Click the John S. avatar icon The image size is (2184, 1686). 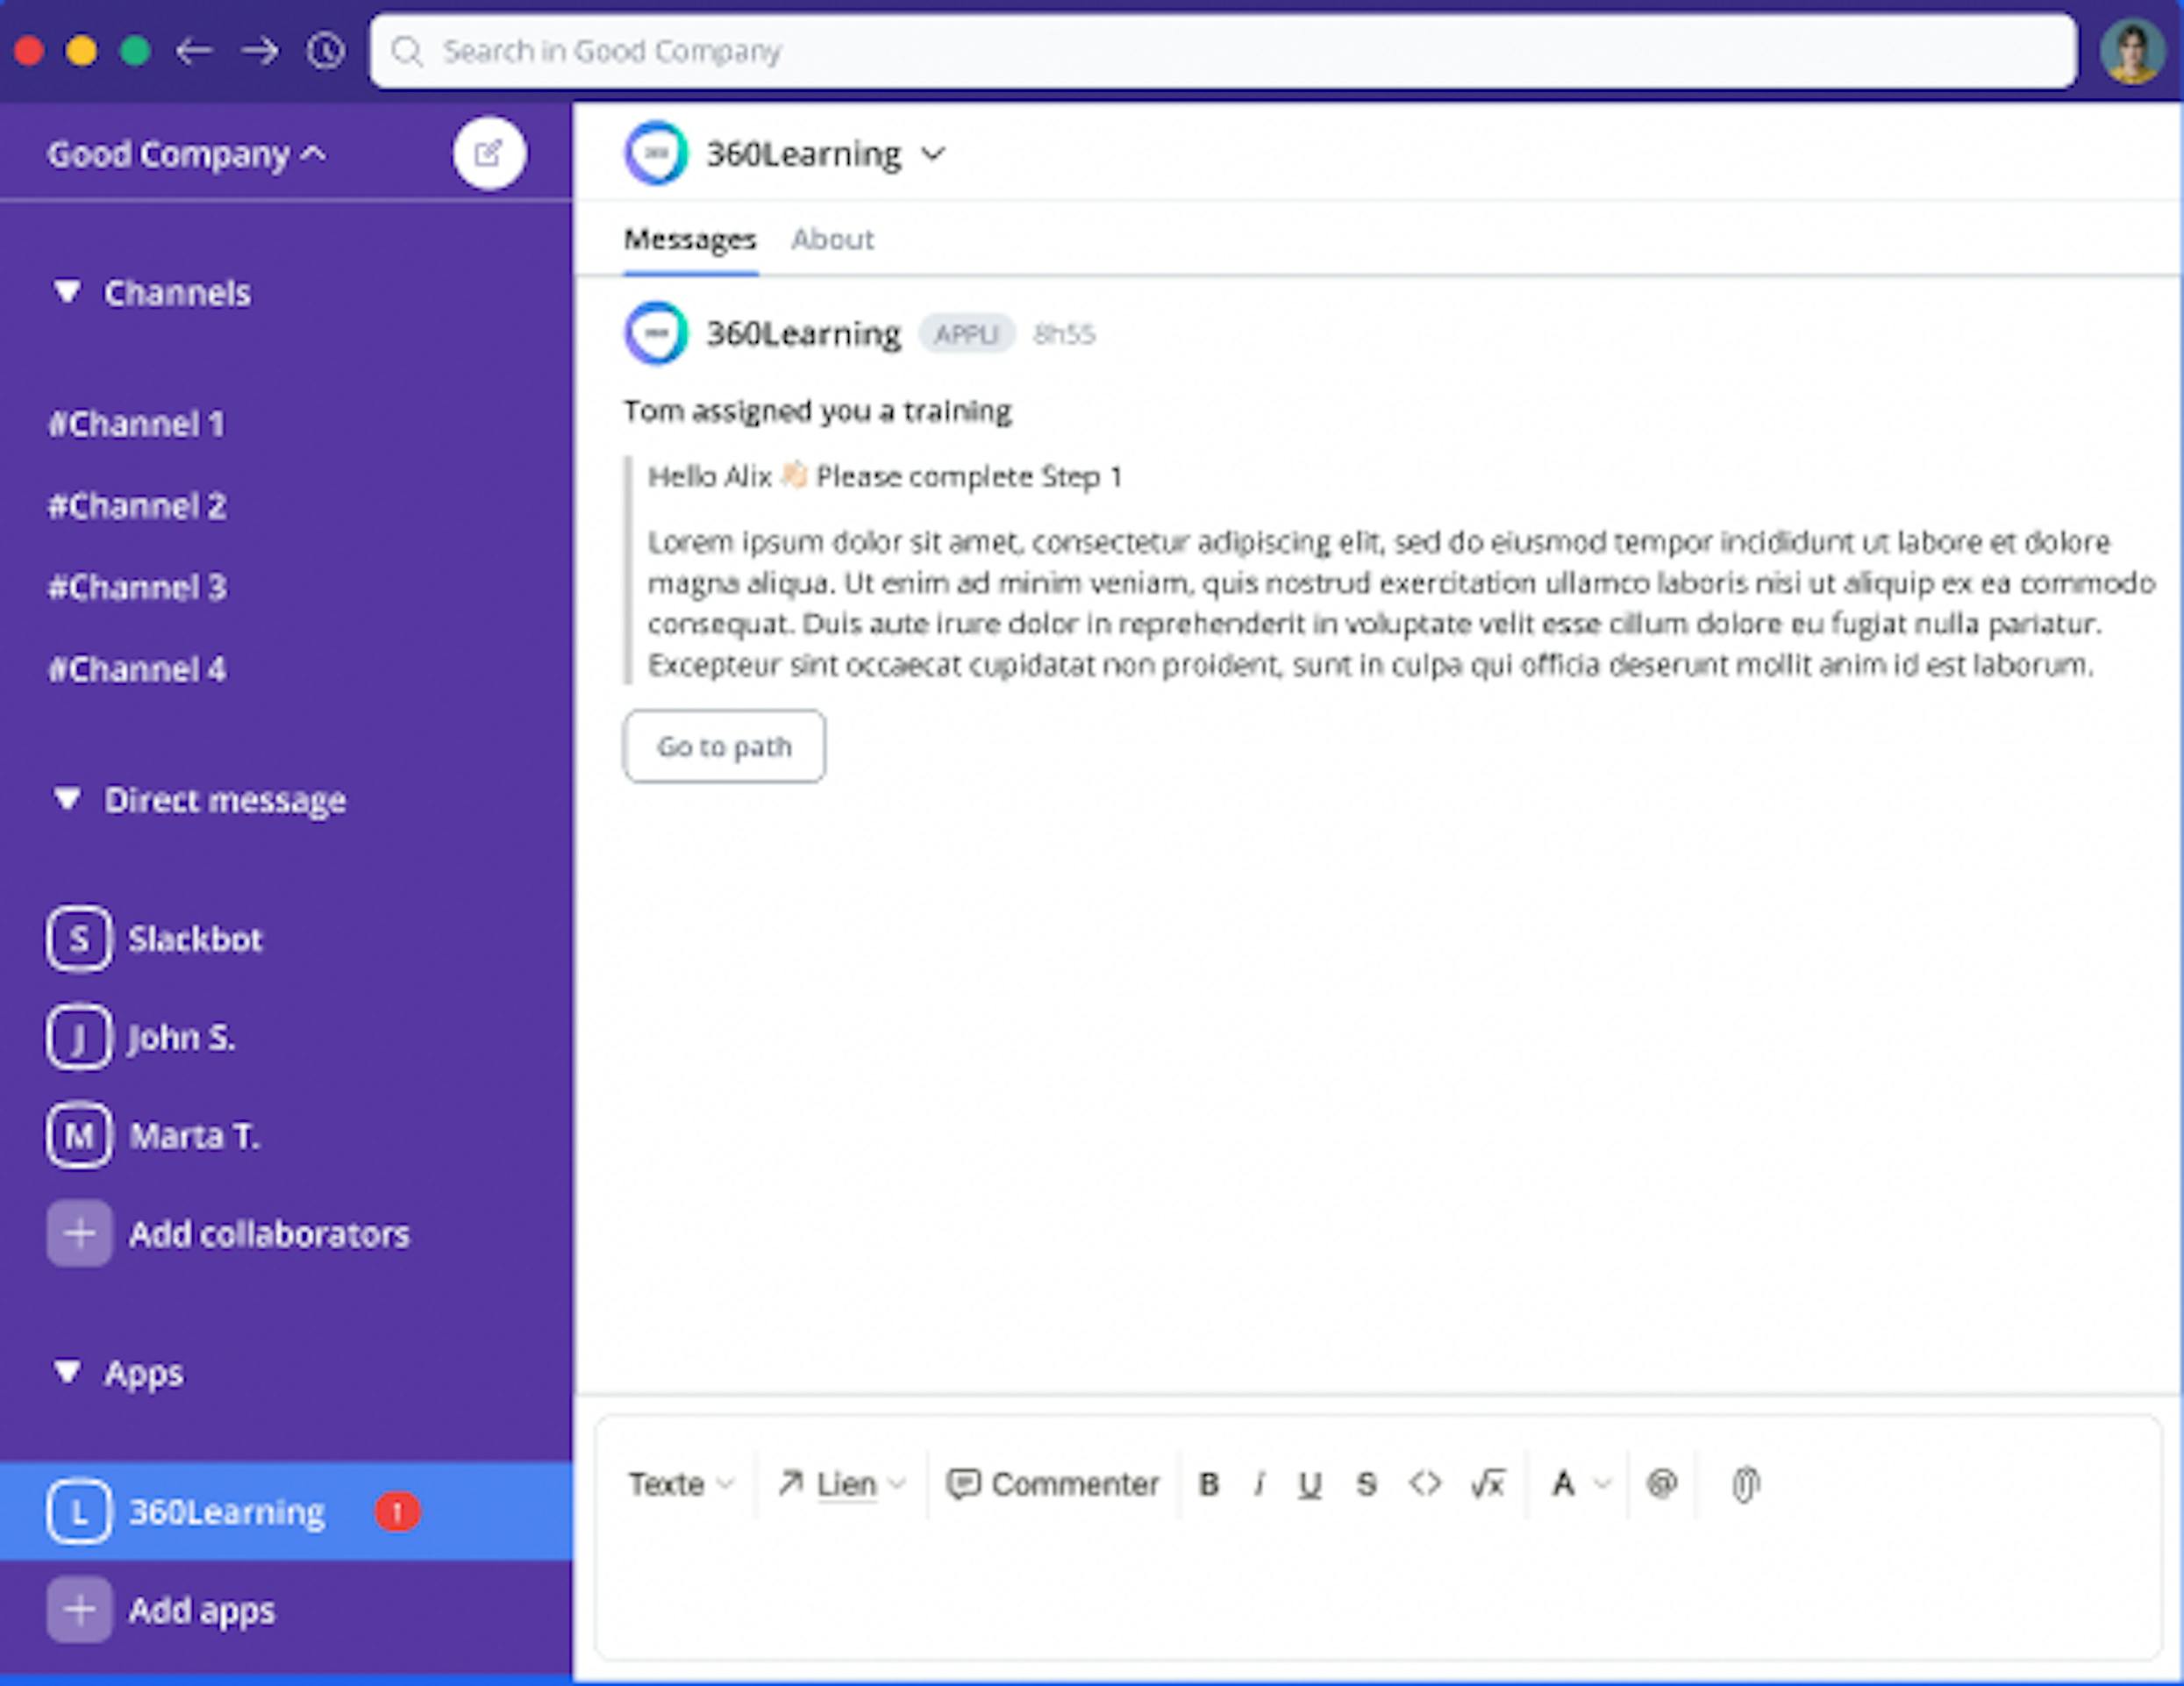click(x=79, y=1037)
